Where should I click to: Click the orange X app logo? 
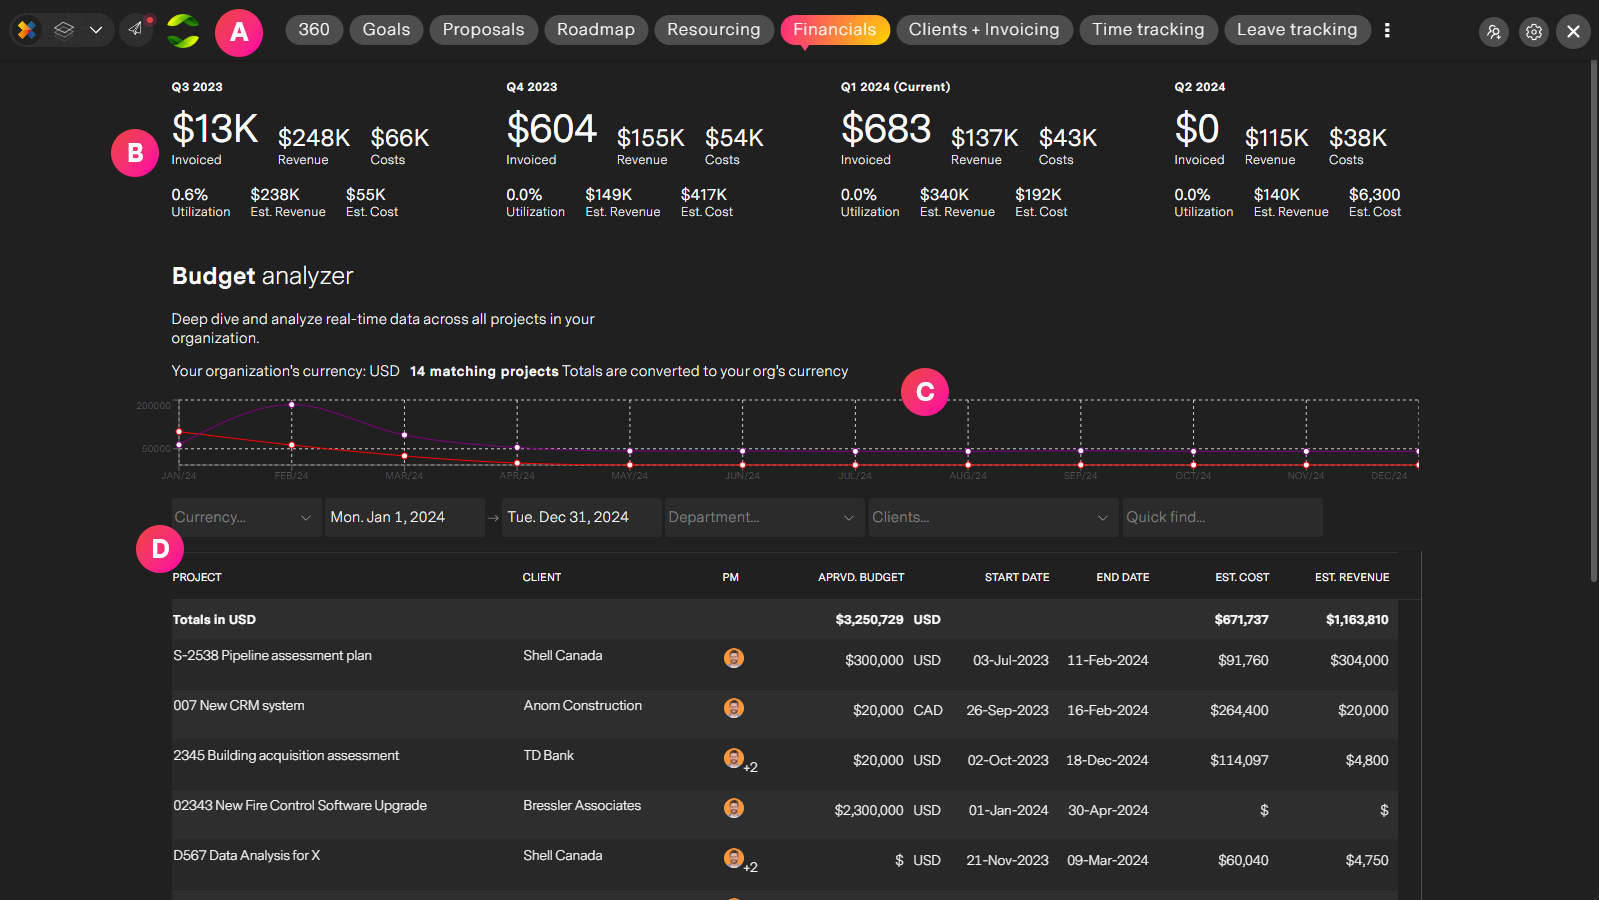coord(27,30)
